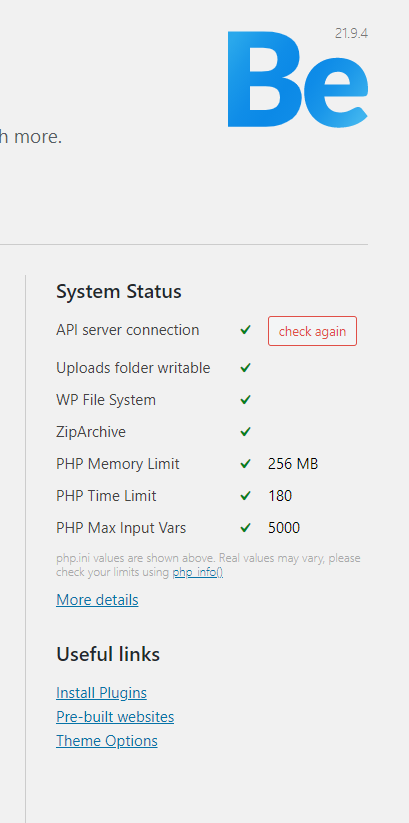The width and height of the screenshot is (409, 823).
Task: Click the check again button
Action: [312, 331]
